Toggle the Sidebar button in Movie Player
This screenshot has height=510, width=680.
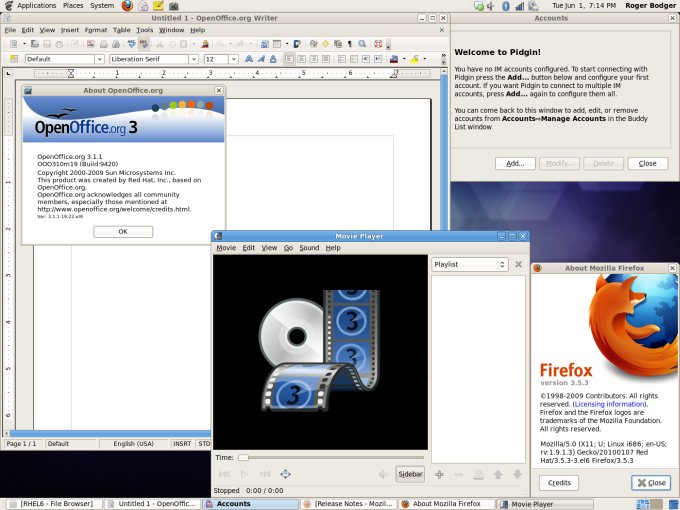tap(410, 474)
